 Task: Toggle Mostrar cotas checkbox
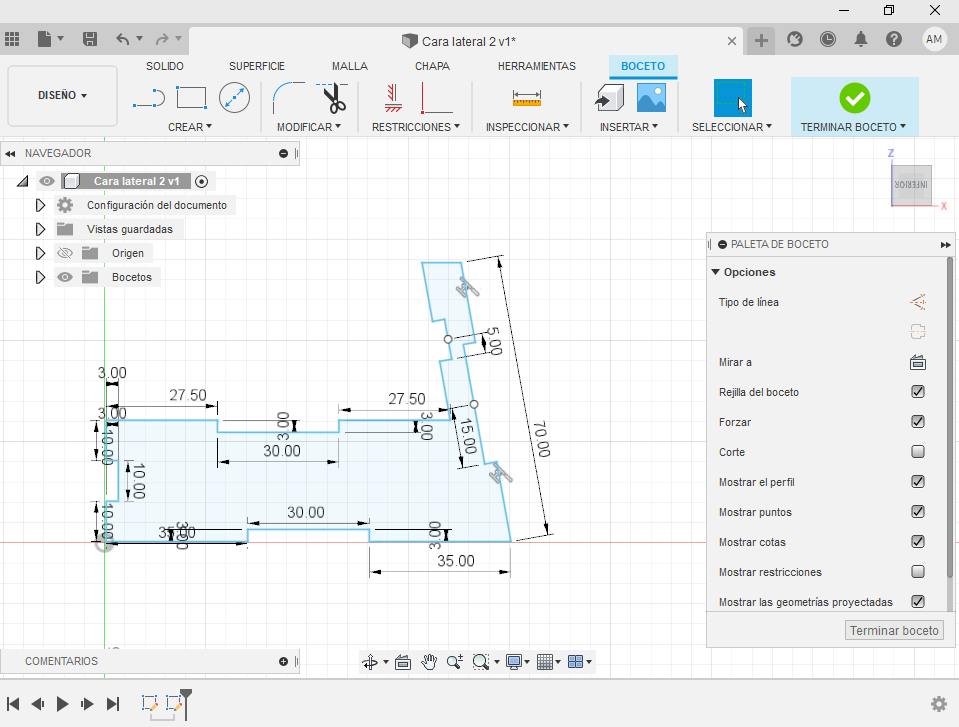click(x=917, y=542)
